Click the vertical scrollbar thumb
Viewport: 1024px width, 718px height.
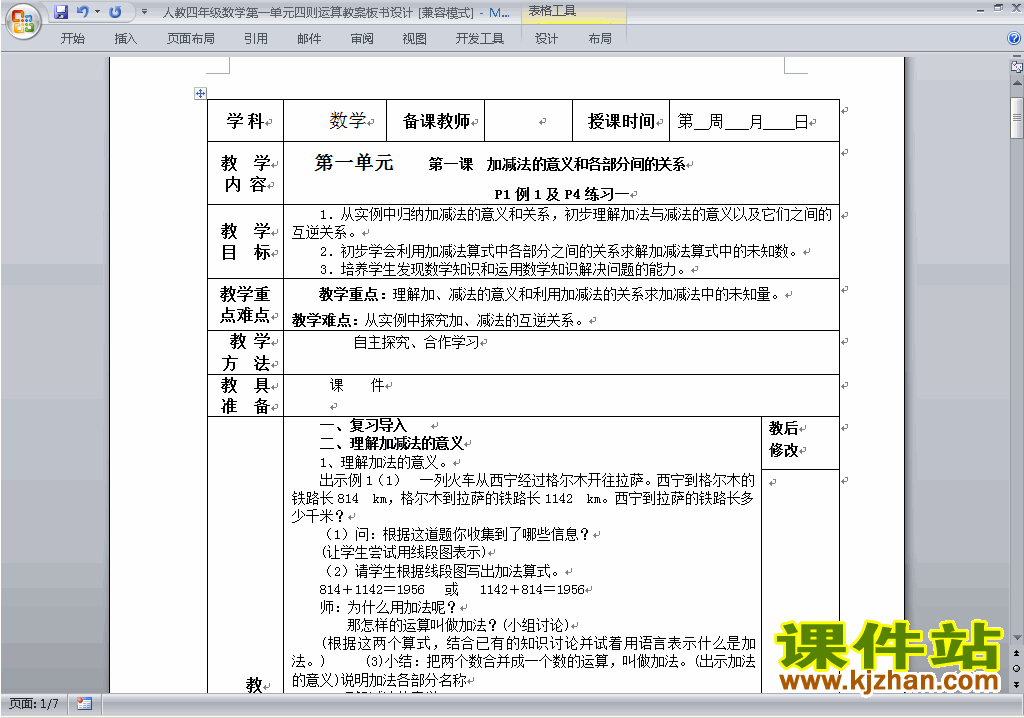(1016, 118)
